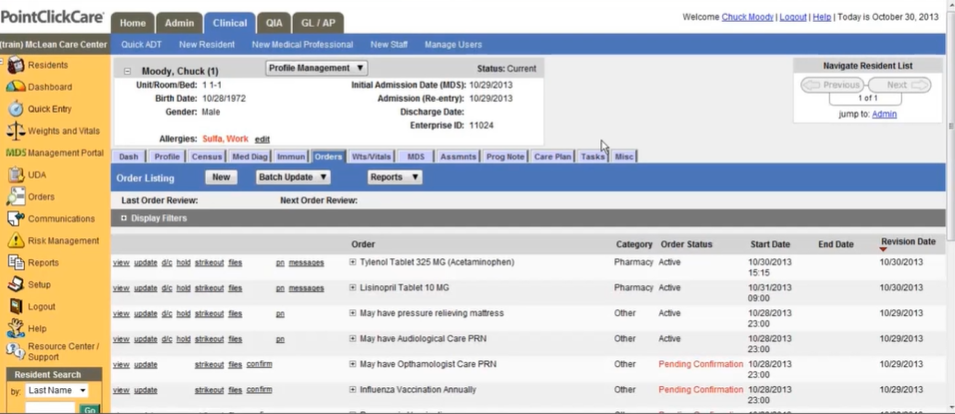Open the Profile Management dropdown
955x414 pixels.
pyautogui.click(x=316, y=68)
